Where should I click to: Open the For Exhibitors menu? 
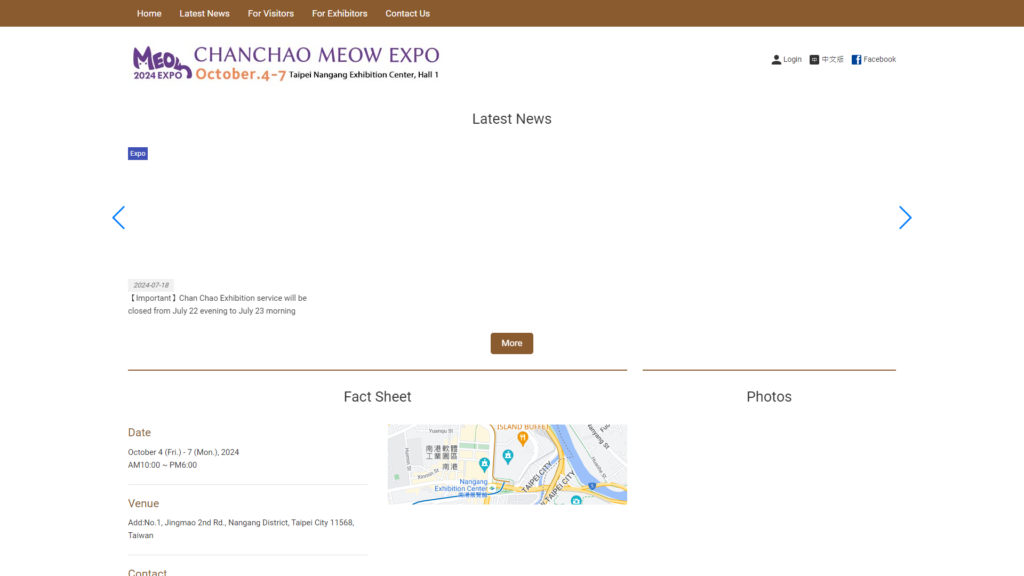pyautogui.click(x=340, y=13)
